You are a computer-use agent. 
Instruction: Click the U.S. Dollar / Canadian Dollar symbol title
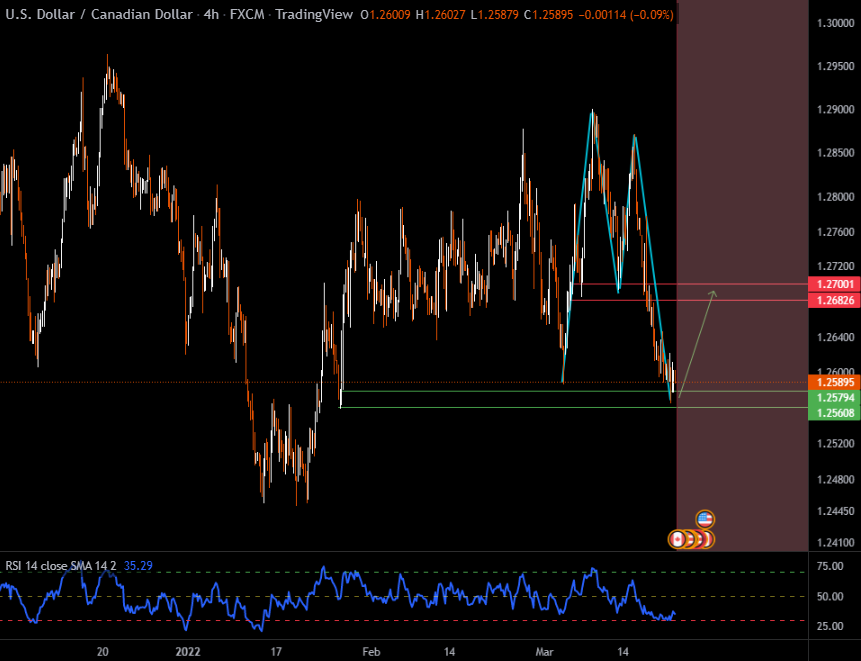99,15
